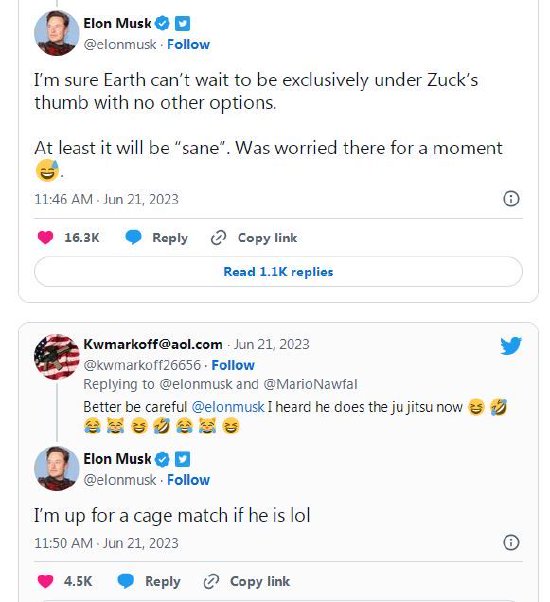Click the 11:46 AM · Jun 21, 2023 timestamp
Screen dimensions: 550x602
pyautogui.click(x=106, y=199)
